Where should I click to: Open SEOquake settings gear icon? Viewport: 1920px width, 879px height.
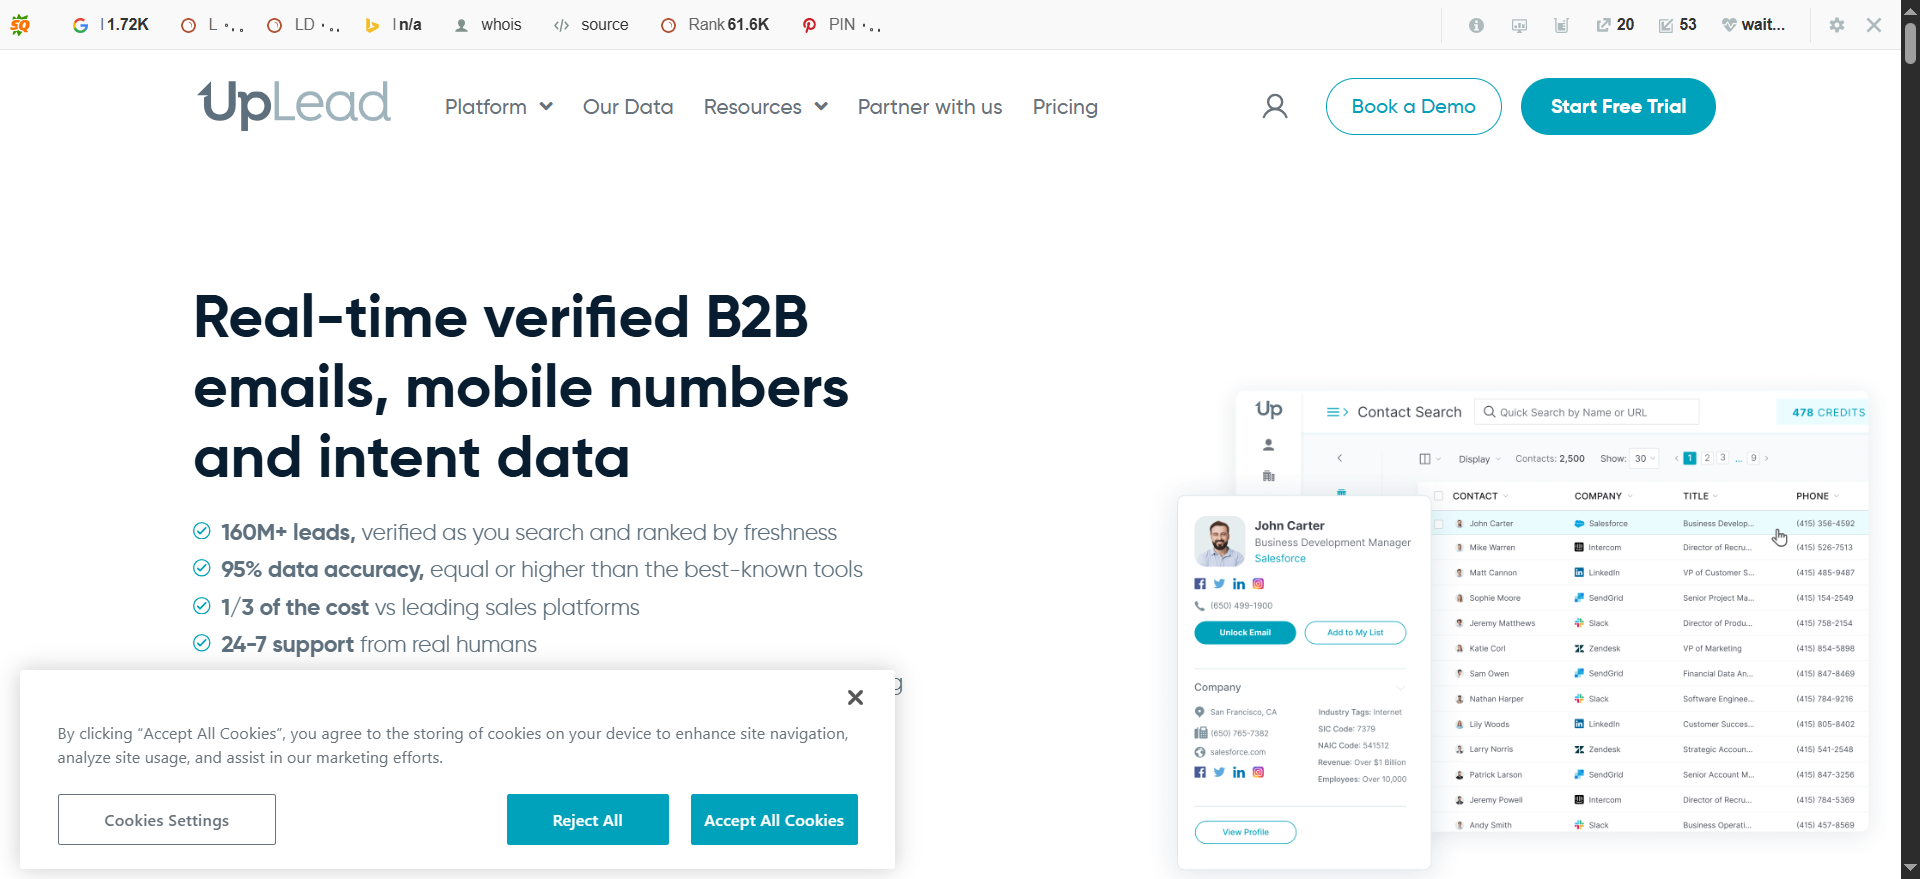[x=1837, y=25]
